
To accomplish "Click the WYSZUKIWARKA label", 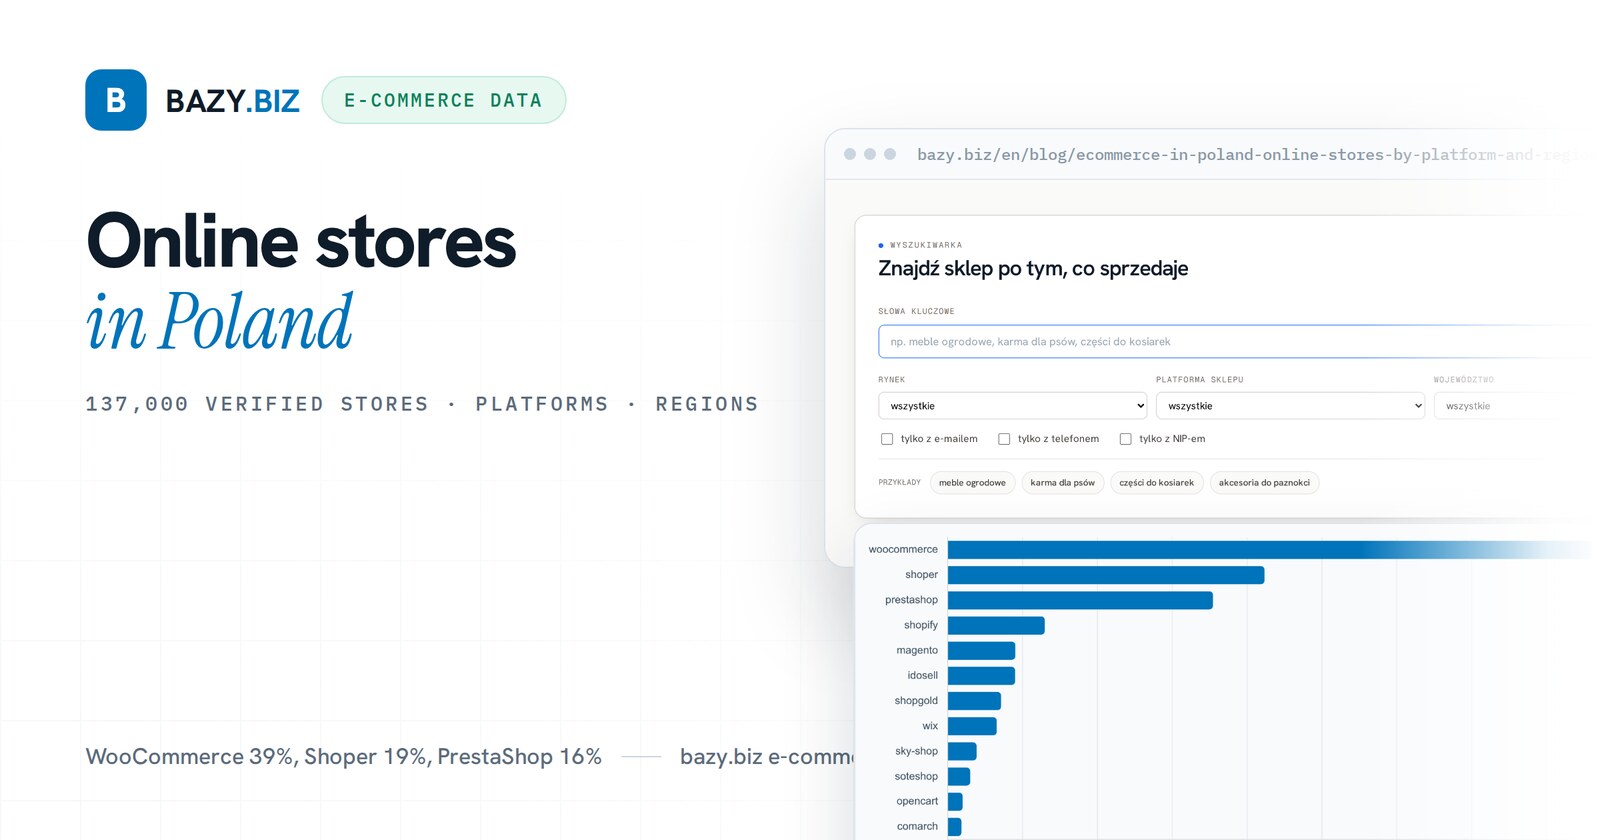I will 926,245.
